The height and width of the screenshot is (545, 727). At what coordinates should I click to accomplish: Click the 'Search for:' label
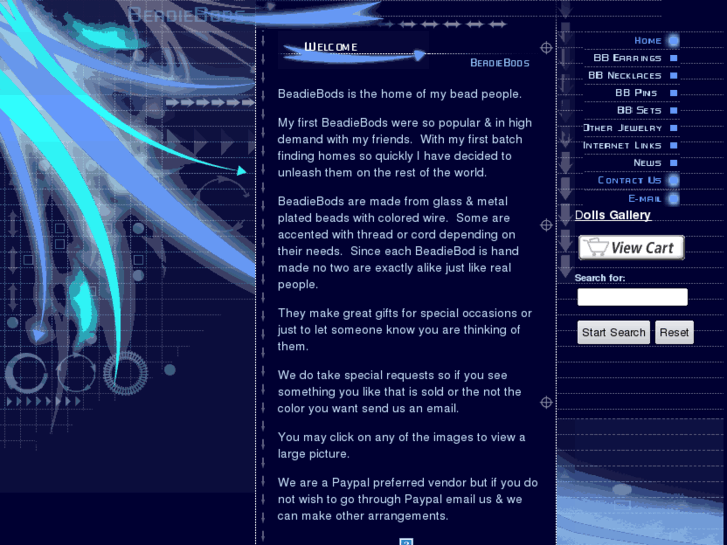(x=600, y=278)
